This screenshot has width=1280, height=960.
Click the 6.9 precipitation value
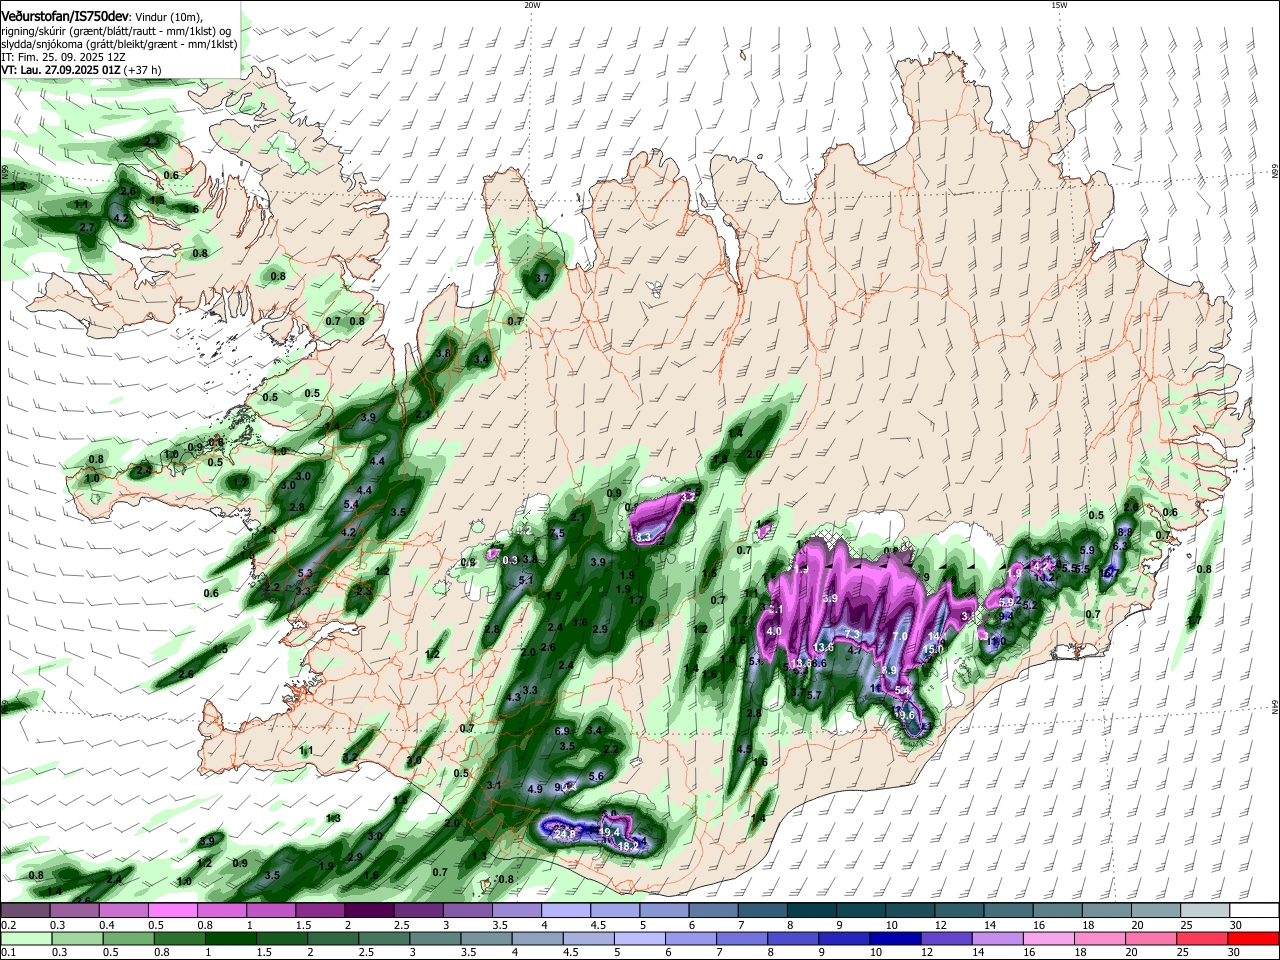pos(562,731)
